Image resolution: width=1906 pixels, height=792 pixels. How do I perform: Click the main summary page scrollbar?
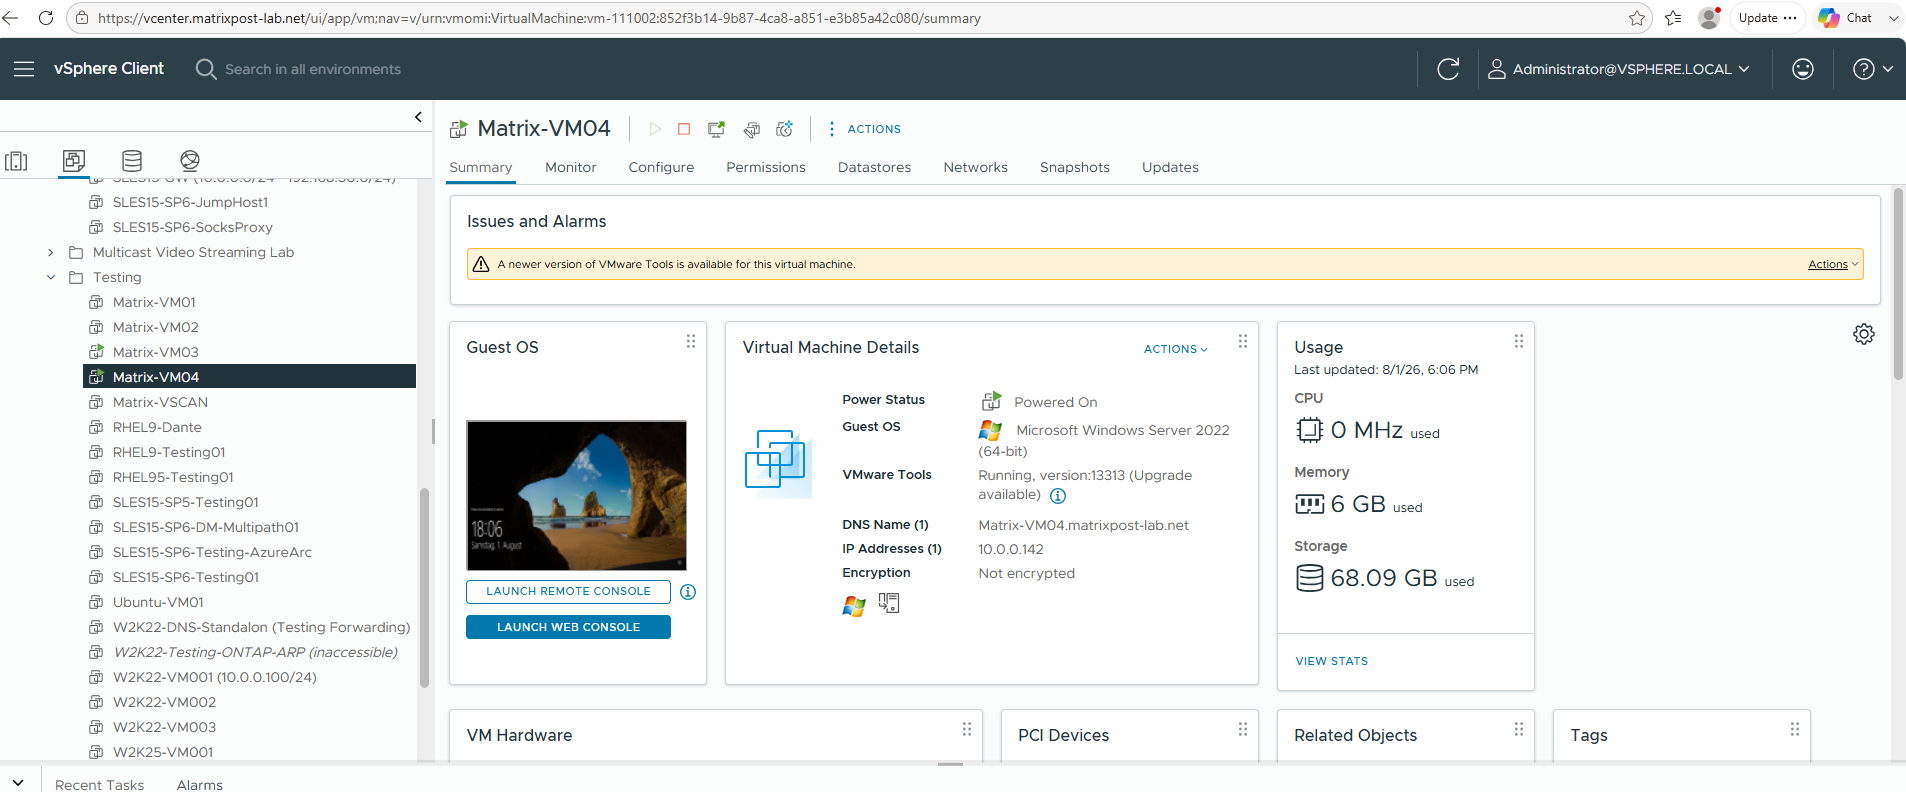[1898, 284]
